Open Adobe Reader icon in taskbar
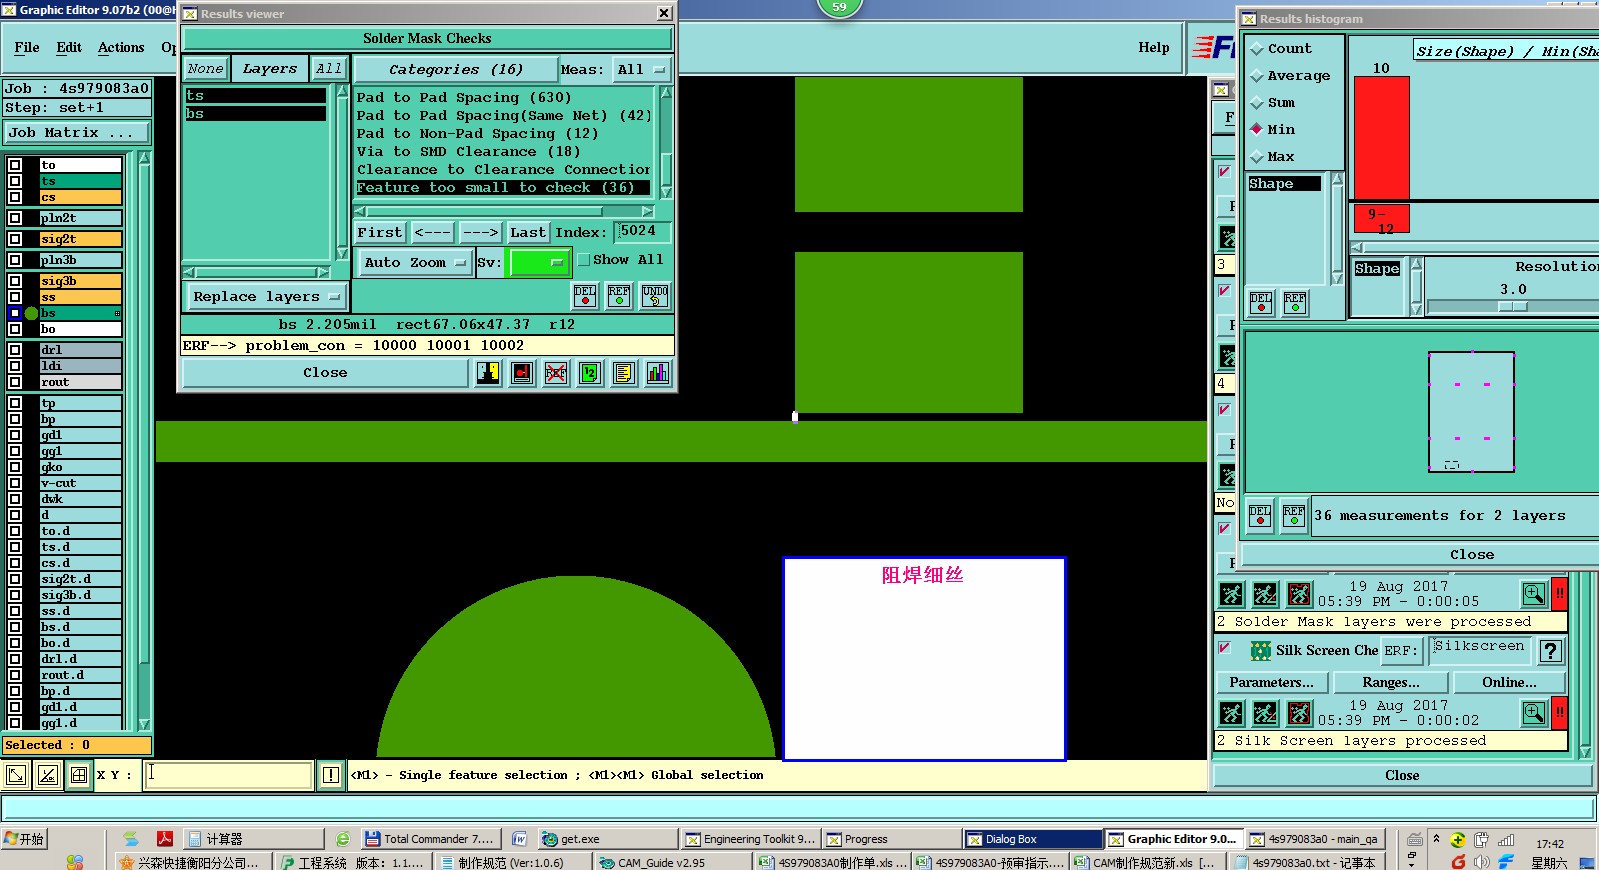Image resolution: width=1599 pixels, height=870 pixels. [164, 839]
